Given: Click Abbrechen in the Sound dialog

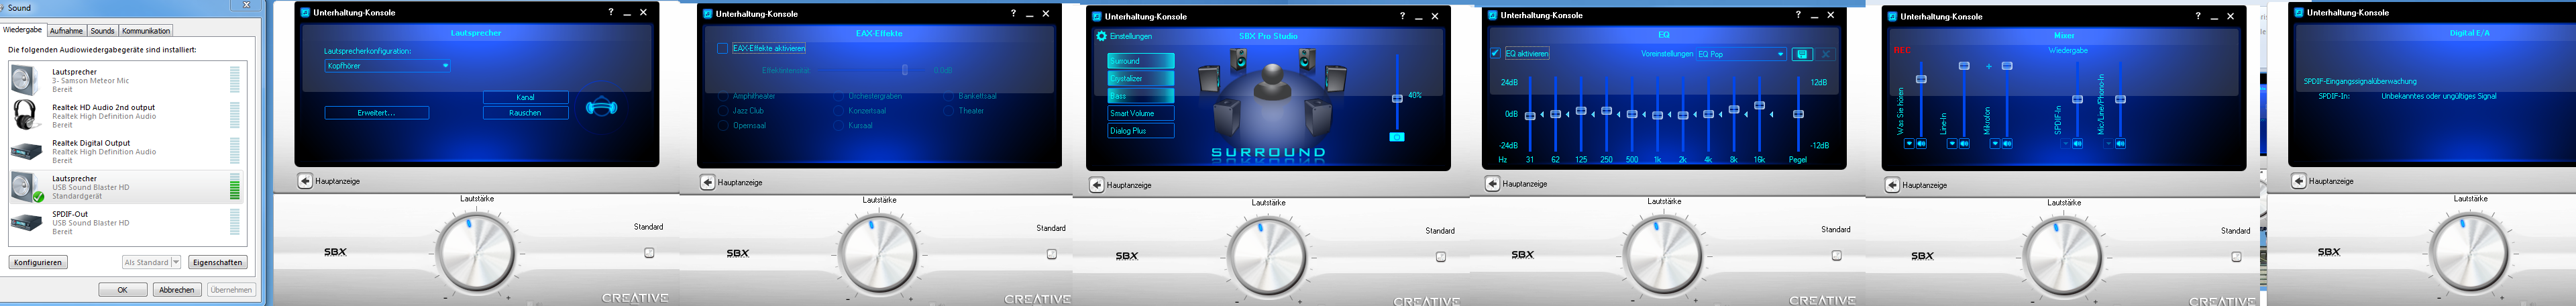Looking at the screenshot, I should (x=177, y=290).
